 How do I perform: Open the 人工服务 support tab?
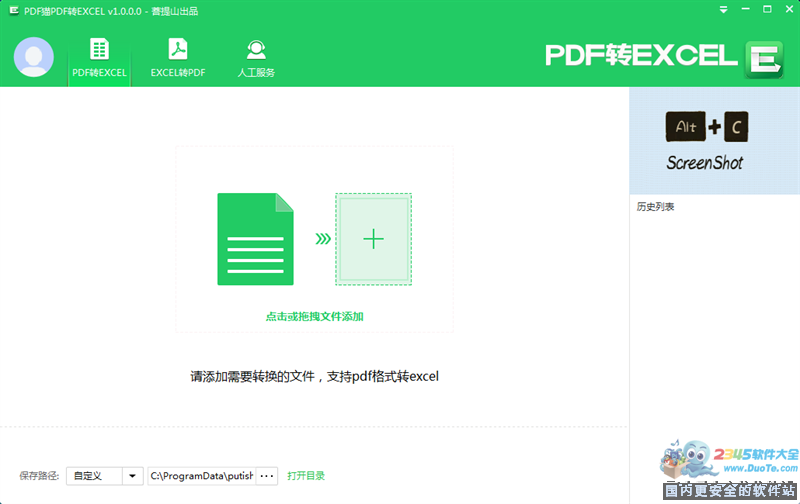tap(256, 58)
